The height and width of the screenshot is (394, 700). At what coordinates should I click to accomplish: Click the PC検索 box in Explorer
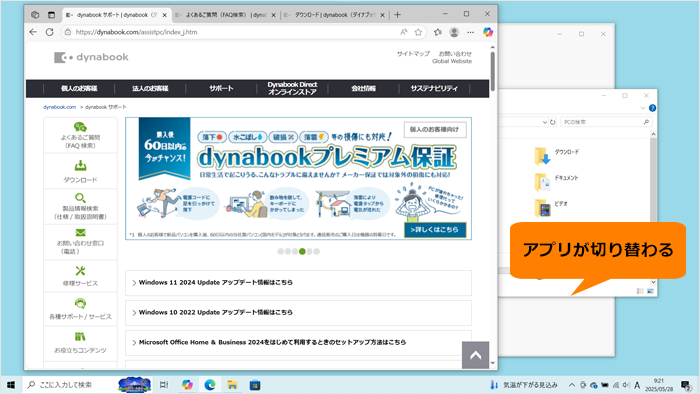tap(606, 122)
